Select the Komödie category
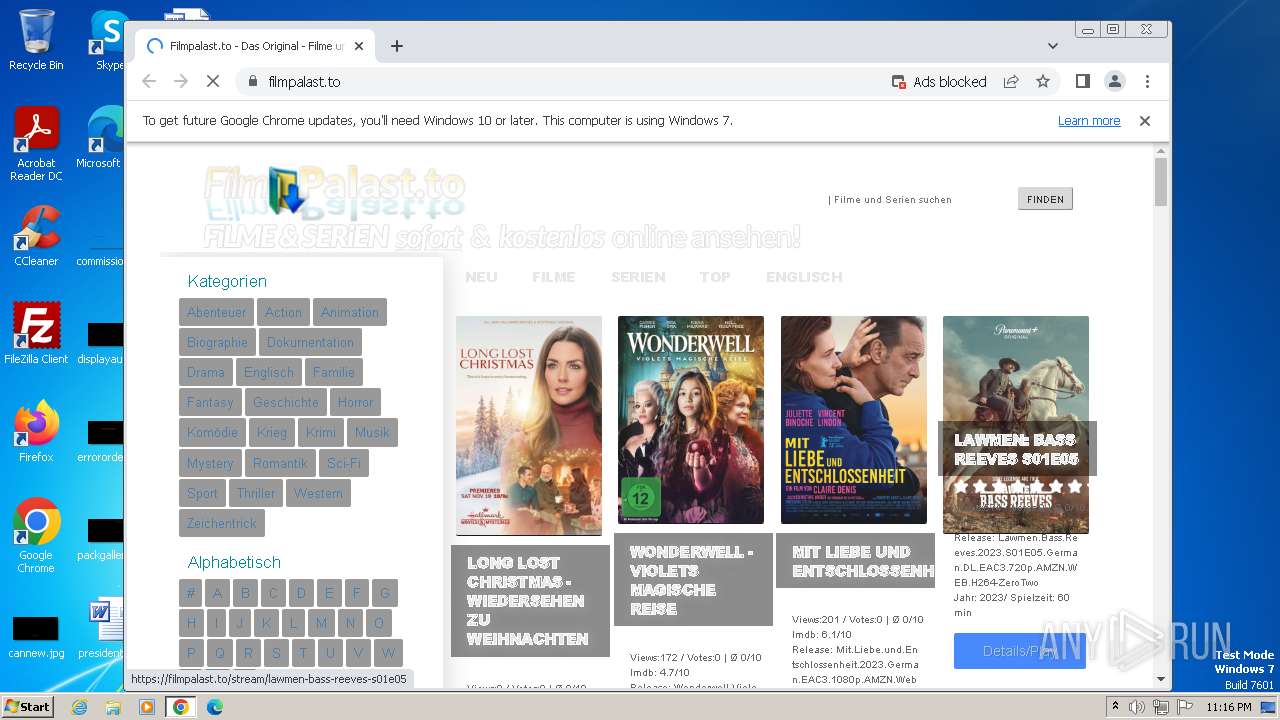The width and height of the screenshot is (1280, 720). (212, 432)
